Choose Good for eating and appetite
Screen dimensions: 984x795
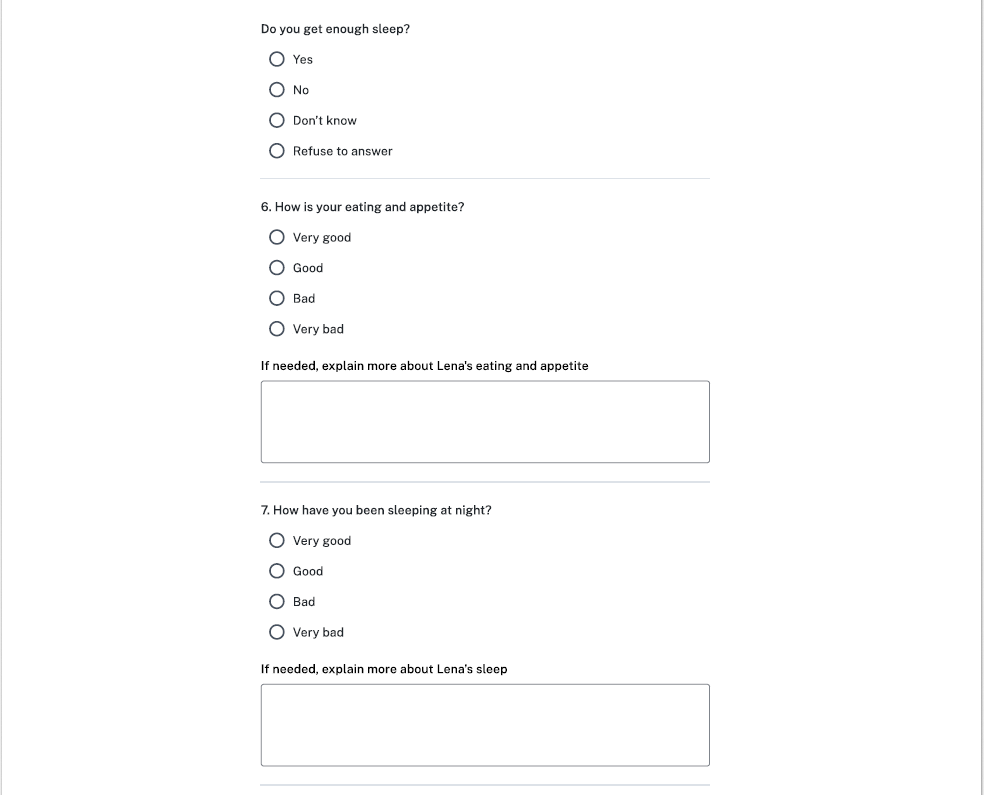pyautogui.click(x=277, y=268)
